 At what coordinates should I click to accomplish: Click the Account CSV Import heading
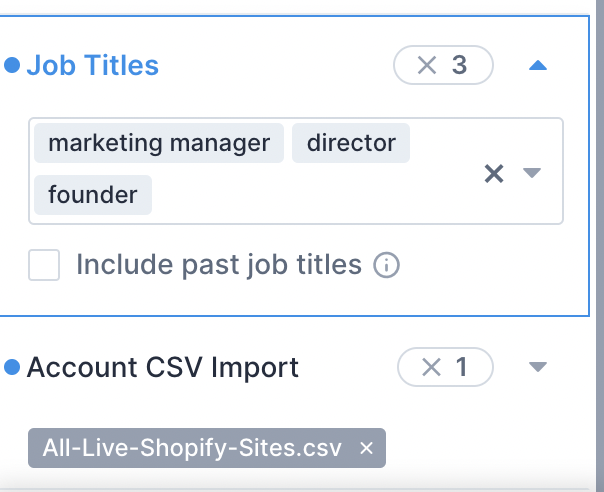[x=163, y=367]
